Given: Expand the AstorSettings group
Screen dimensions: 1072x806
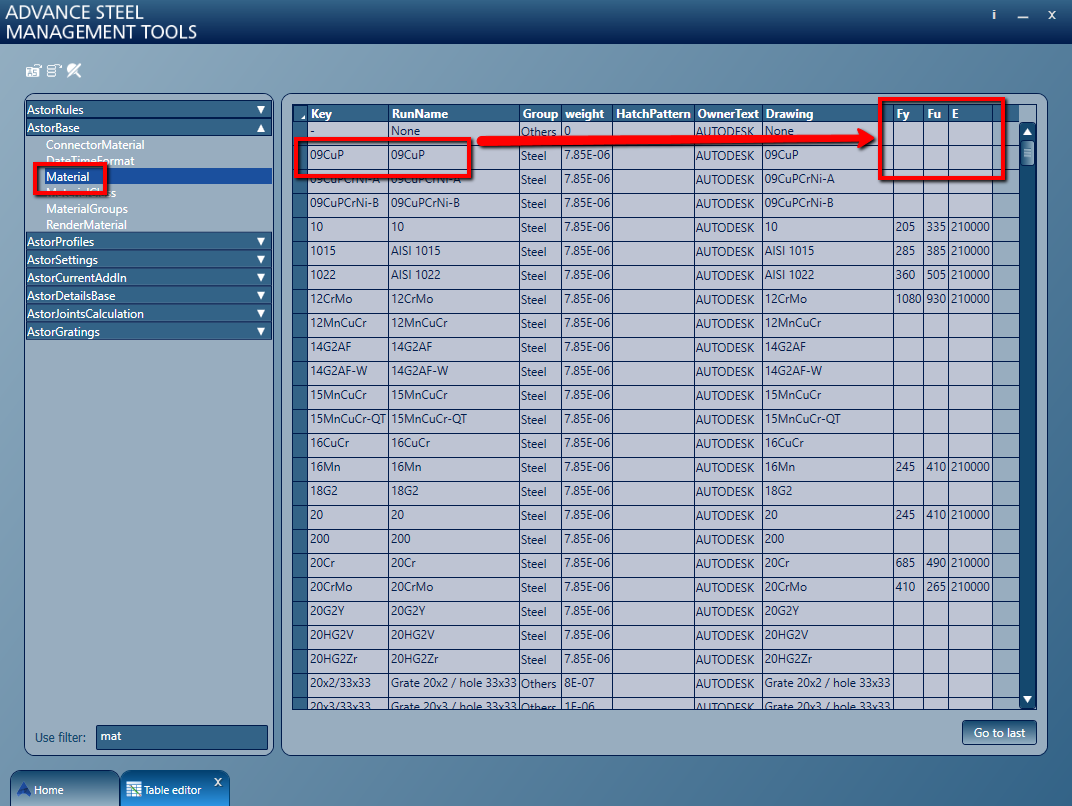Looking at the screenshot, I should coord(148,260).
